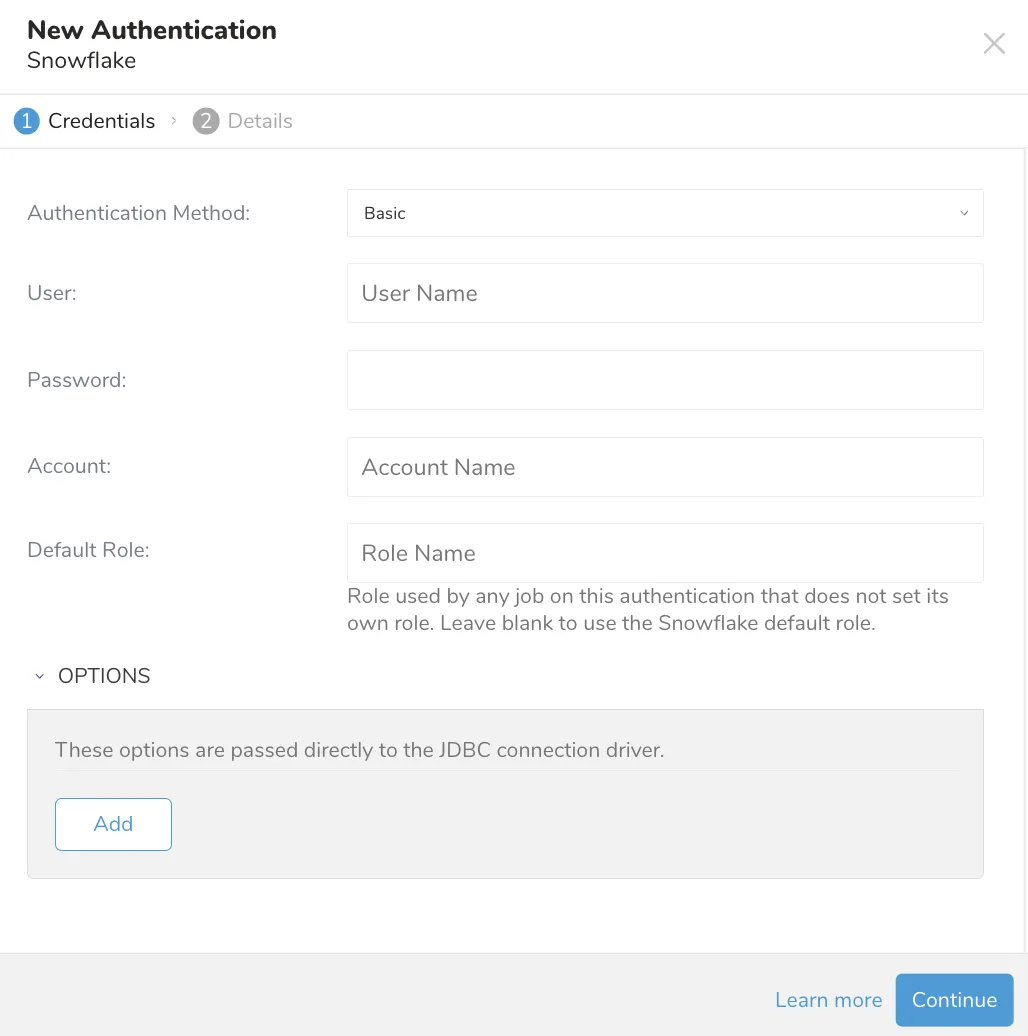
Task: Click the Password label
Action: (77, 380)
